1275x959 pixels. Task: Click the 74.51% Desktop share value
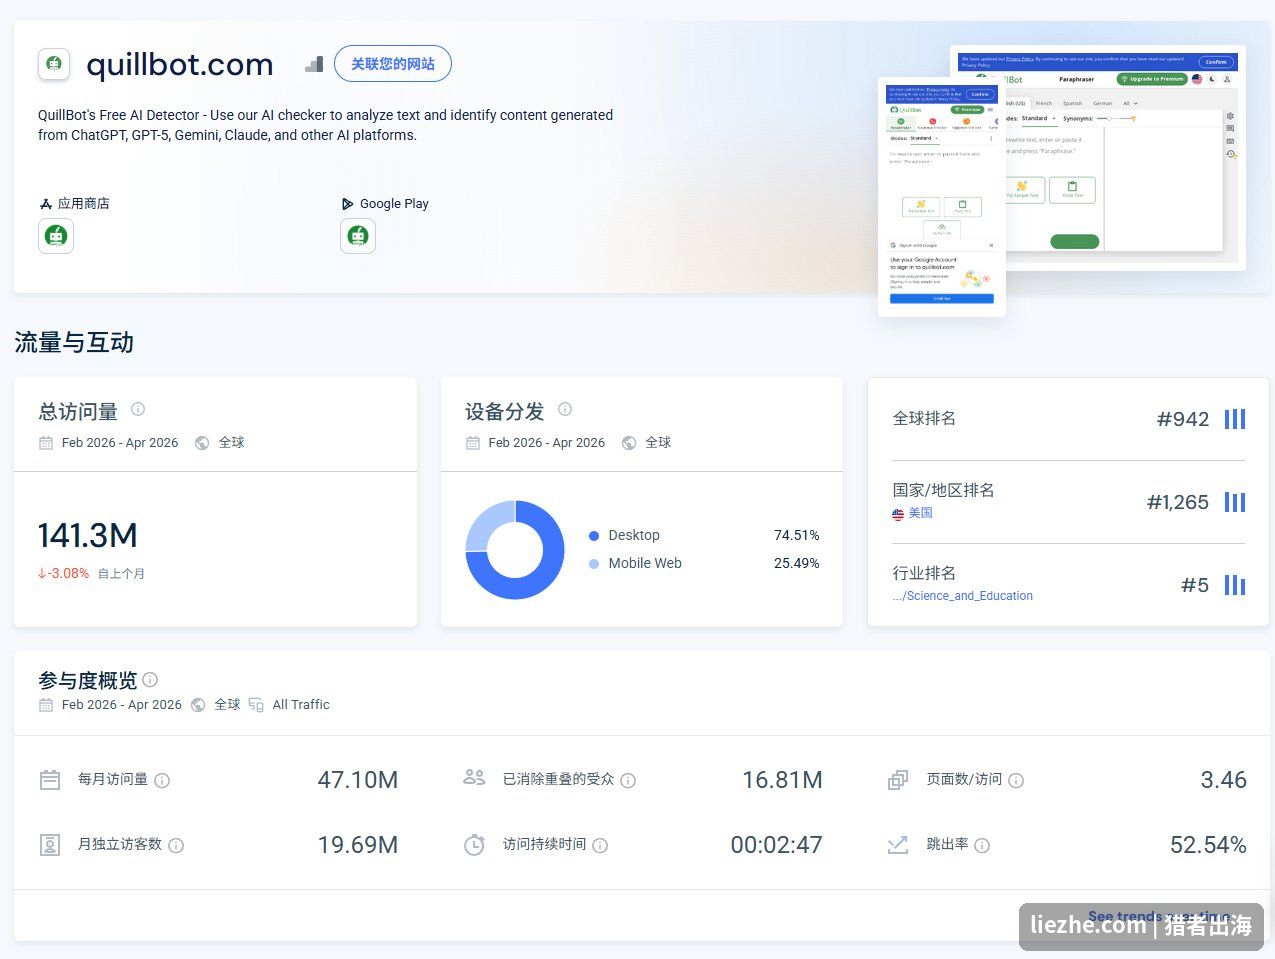[796, 536]
